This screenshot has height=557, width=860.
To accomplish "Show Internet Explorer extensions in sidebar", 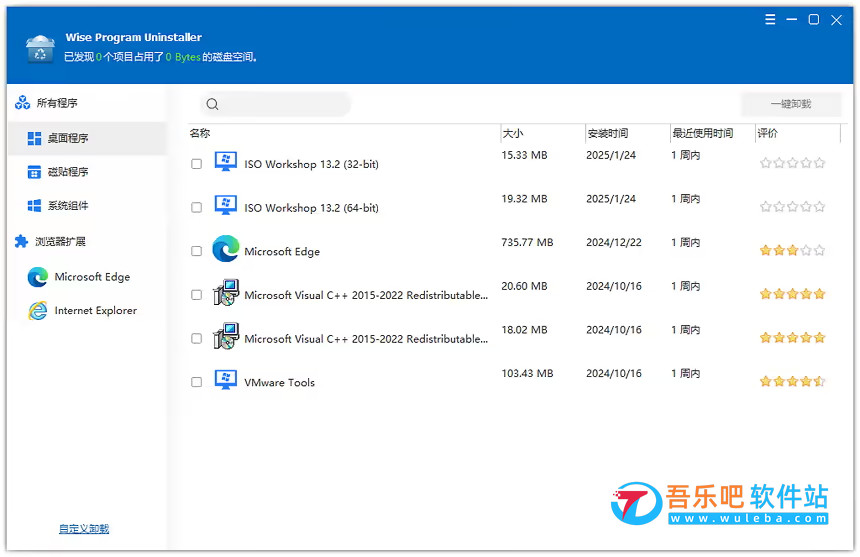I will point(87,310).
